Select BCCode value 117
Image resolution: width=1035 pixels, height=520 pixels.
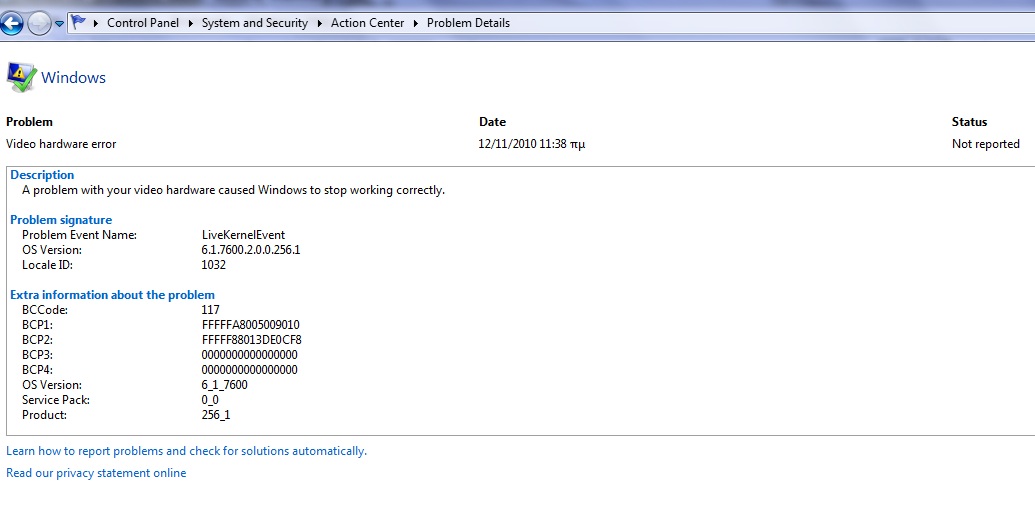pyautogui.click(x=211, y=309)
